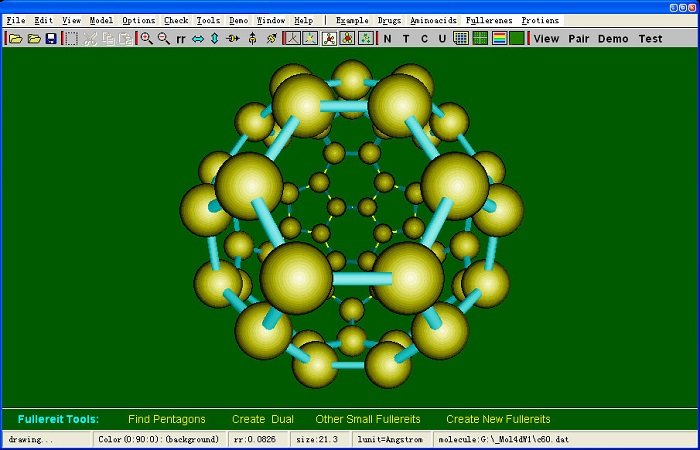The width and height of the screenshot is (700, 450).
Task: Click the Save floppy disk icon
Action: point(50,39)
